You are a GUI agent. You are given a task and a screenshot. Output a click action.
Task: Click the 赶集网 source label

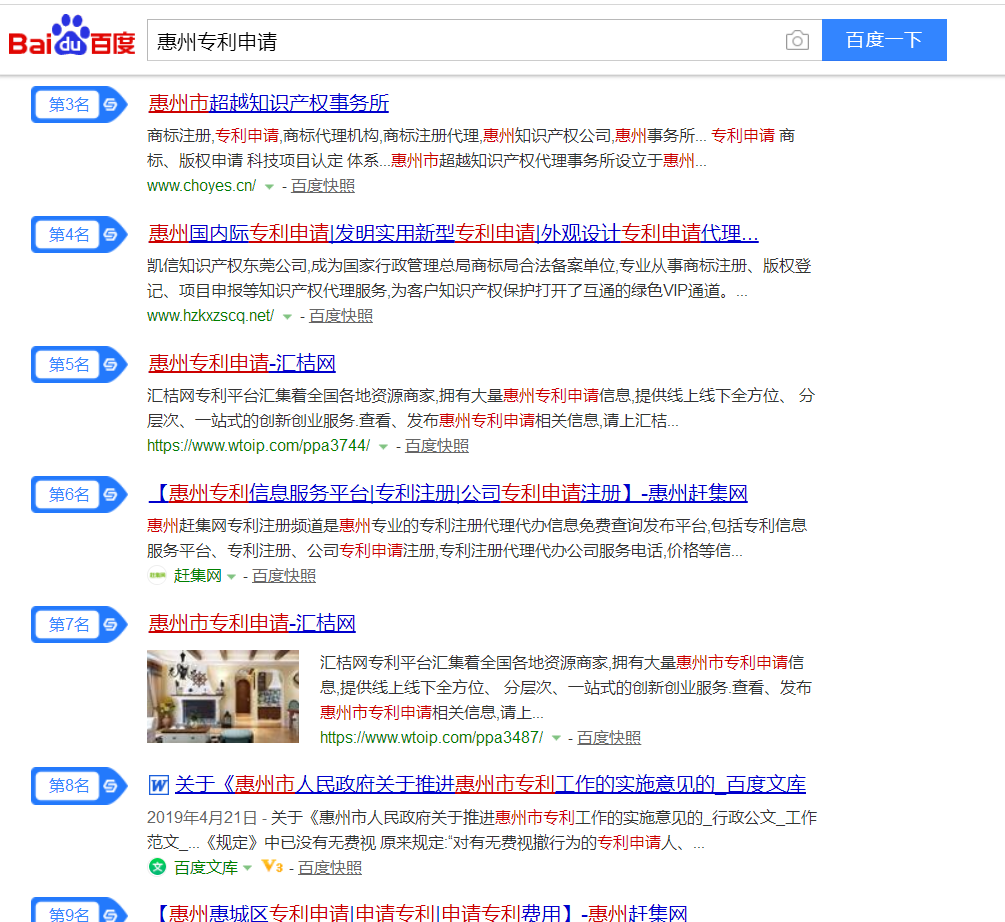(x=197, y=576)
